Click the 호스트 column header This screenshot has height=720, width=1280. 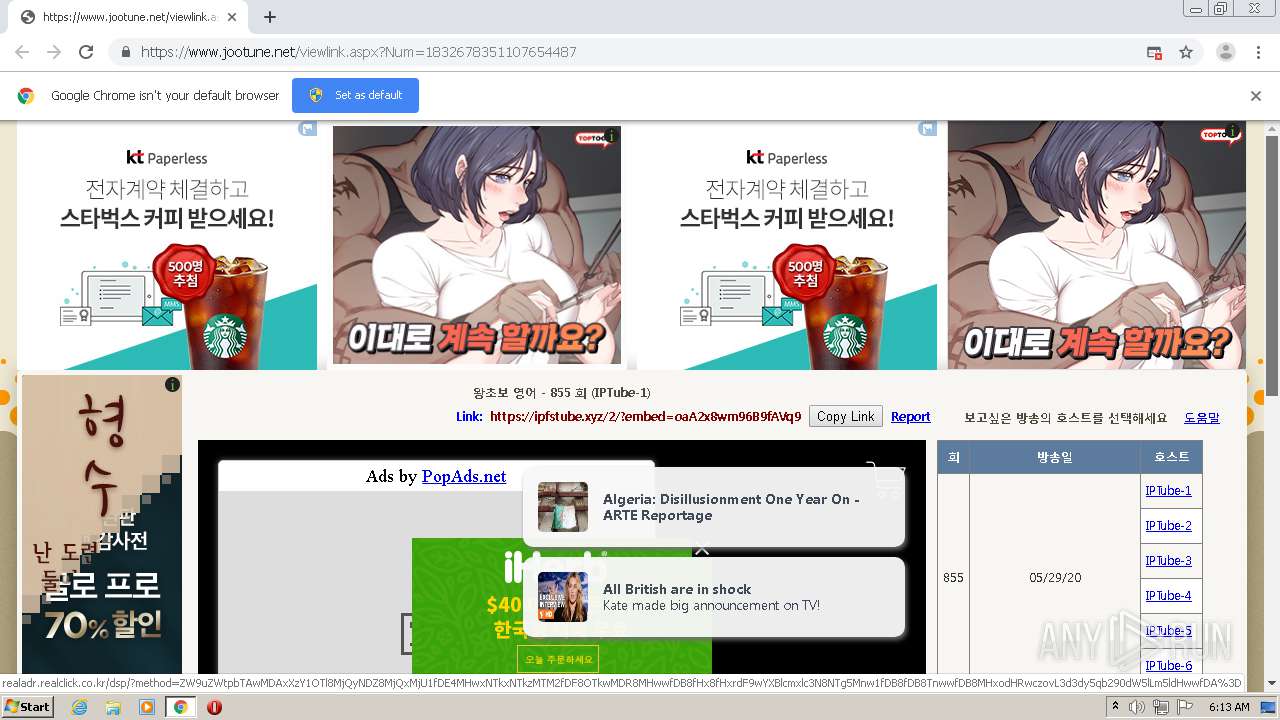pos(1171,457)
